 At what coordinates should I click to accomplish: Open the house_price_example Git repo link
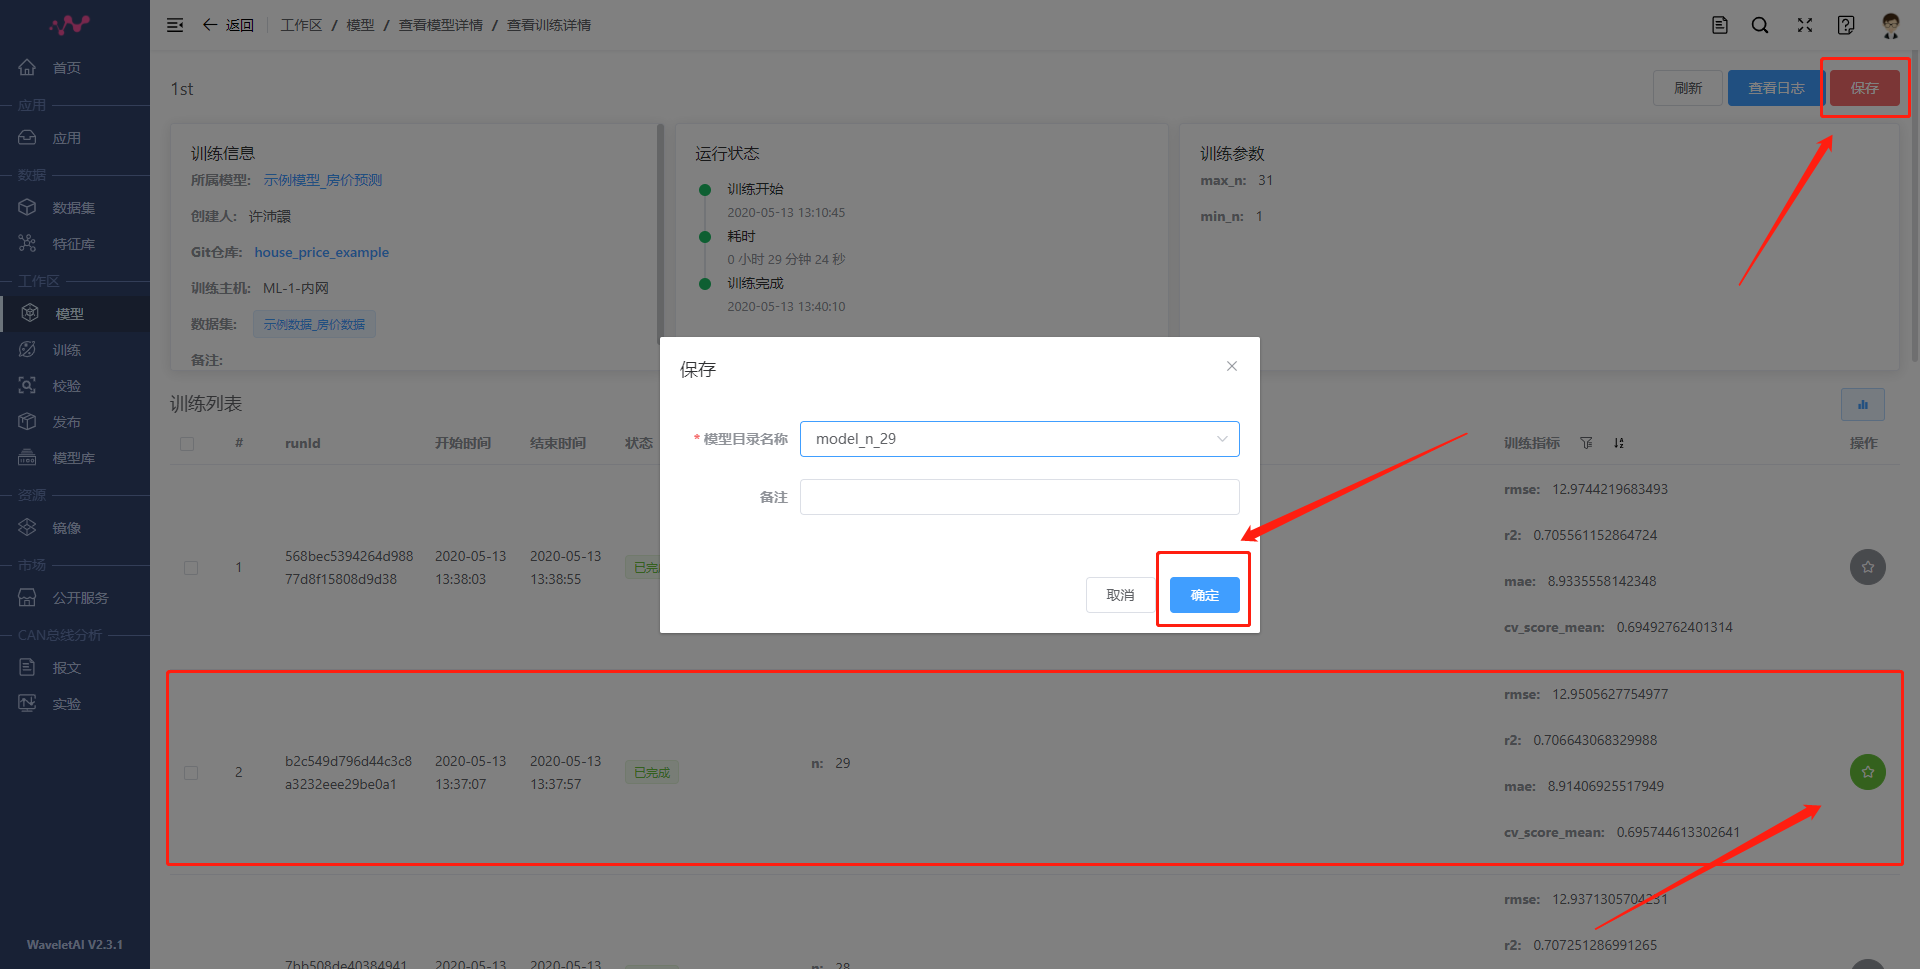point(321,252)
